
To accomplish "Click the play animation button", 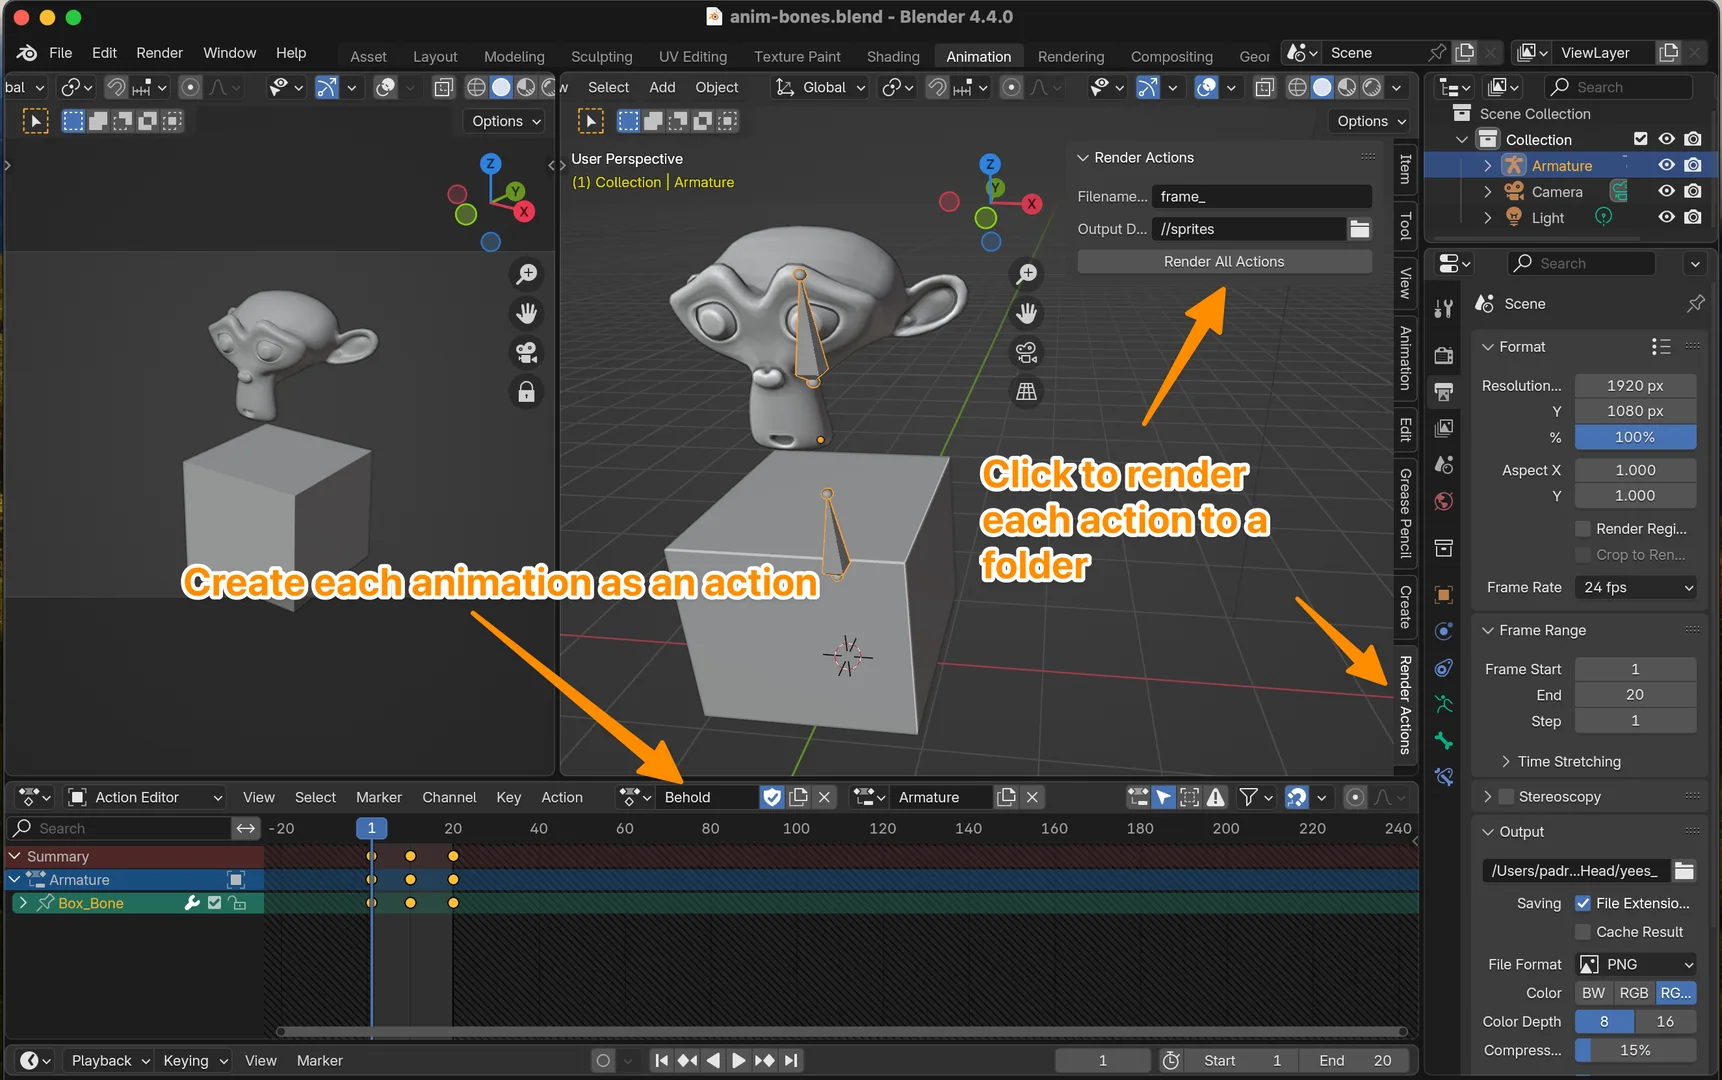I will tap(738, 1061).
